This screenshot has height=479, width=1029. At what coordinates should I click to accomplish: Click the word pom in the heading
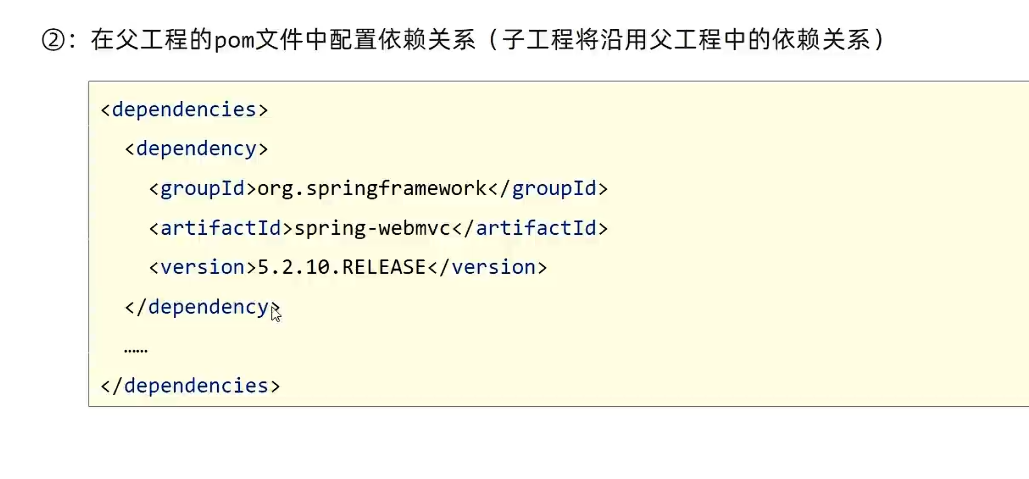tap(234, 43)
